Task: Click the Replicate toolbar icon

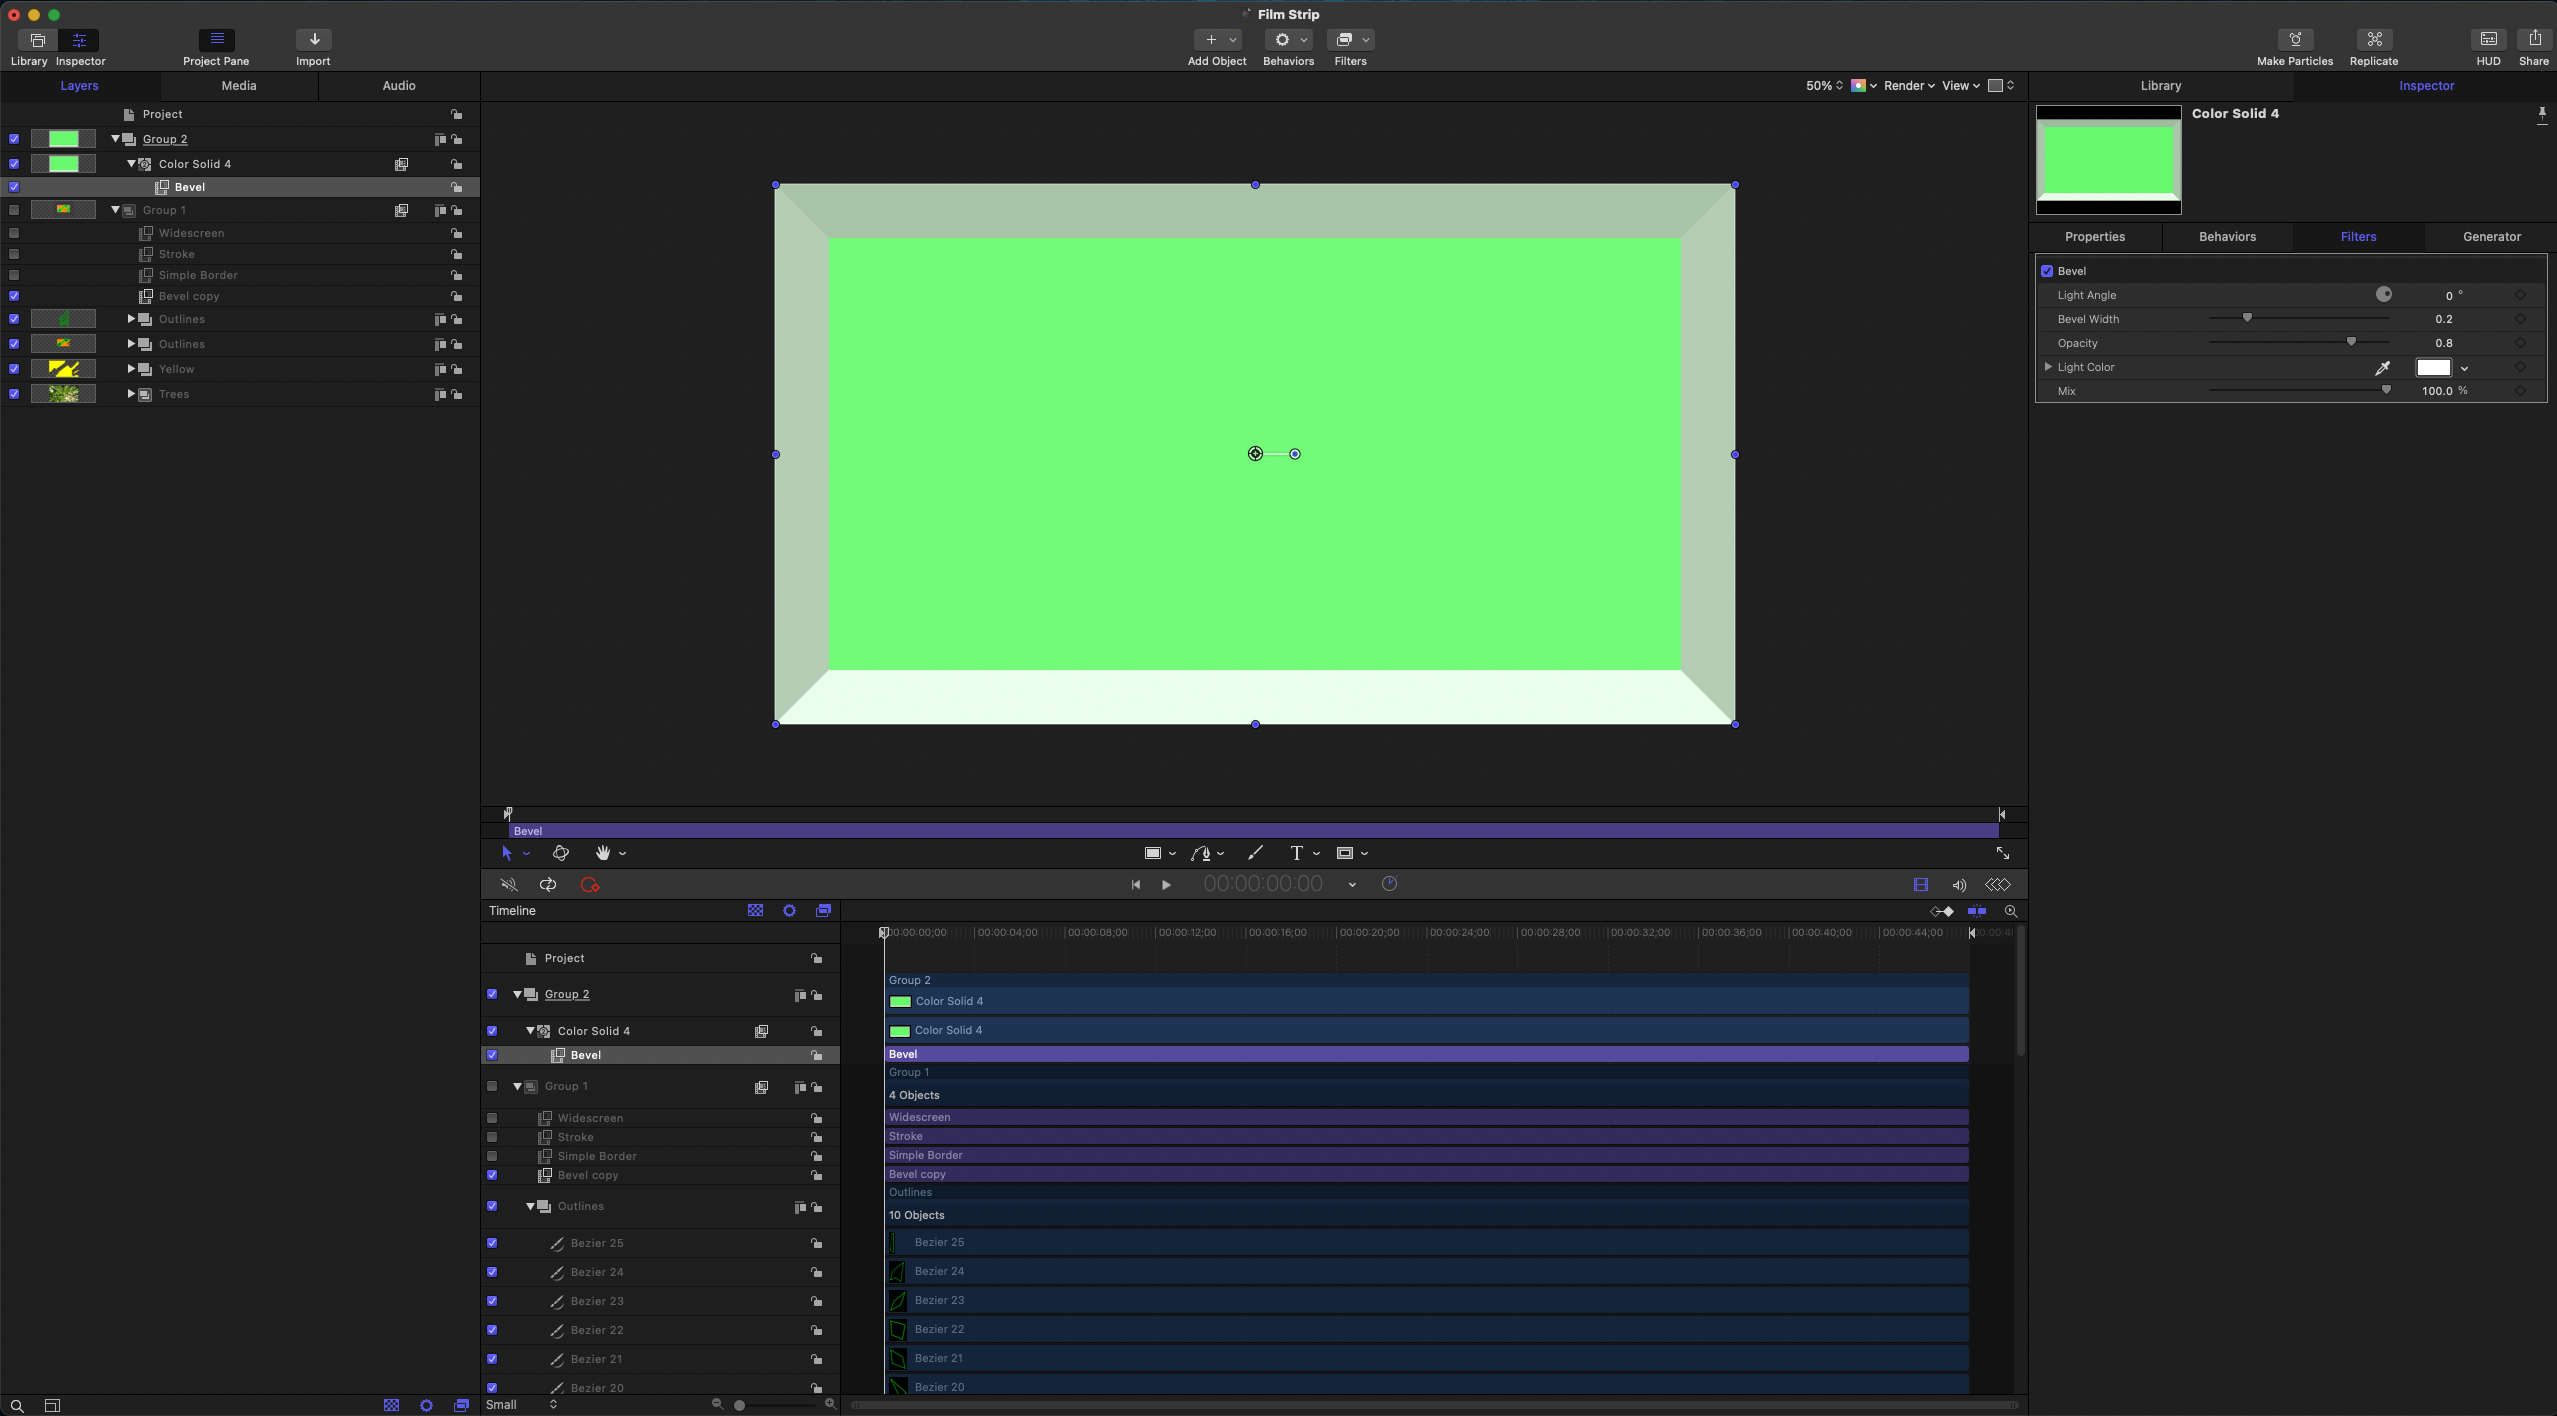Action: coord(2374,40)
